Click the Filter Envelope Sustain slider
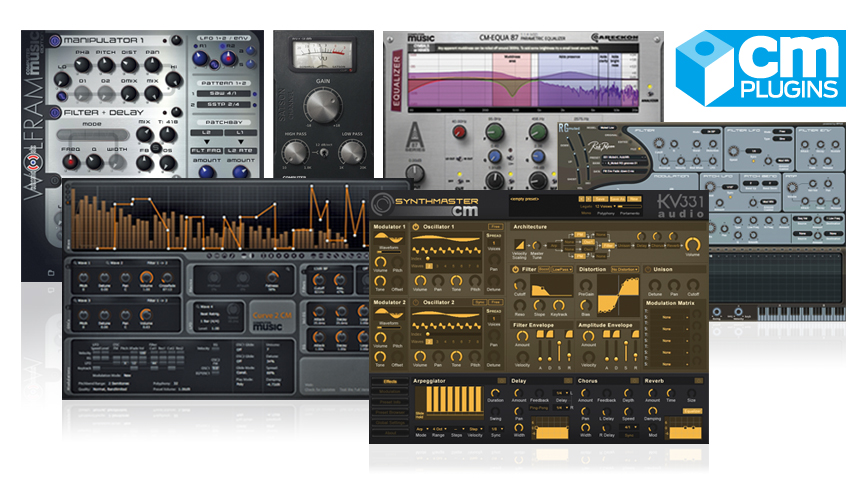 pyautogui.click(x=559, y=351)
